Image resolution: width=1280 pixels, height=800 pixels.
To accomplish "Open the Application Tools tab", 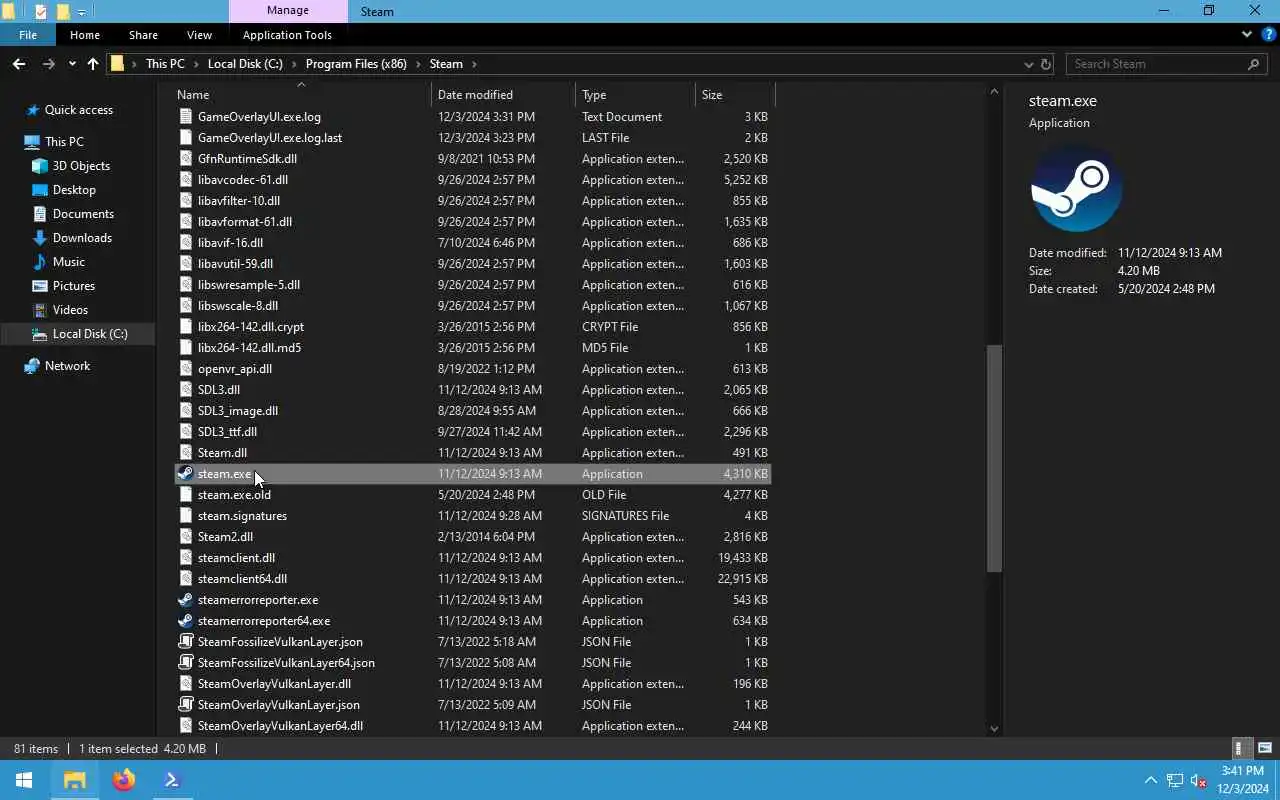I will coord(288,35).
